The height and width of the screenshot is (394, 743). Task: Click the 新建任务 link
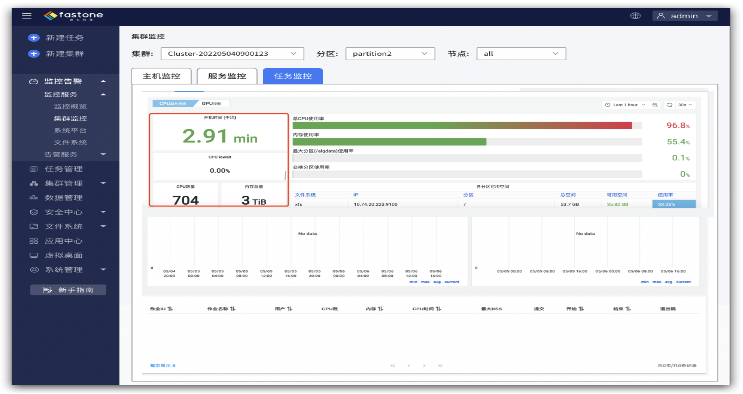coord(65,37)
